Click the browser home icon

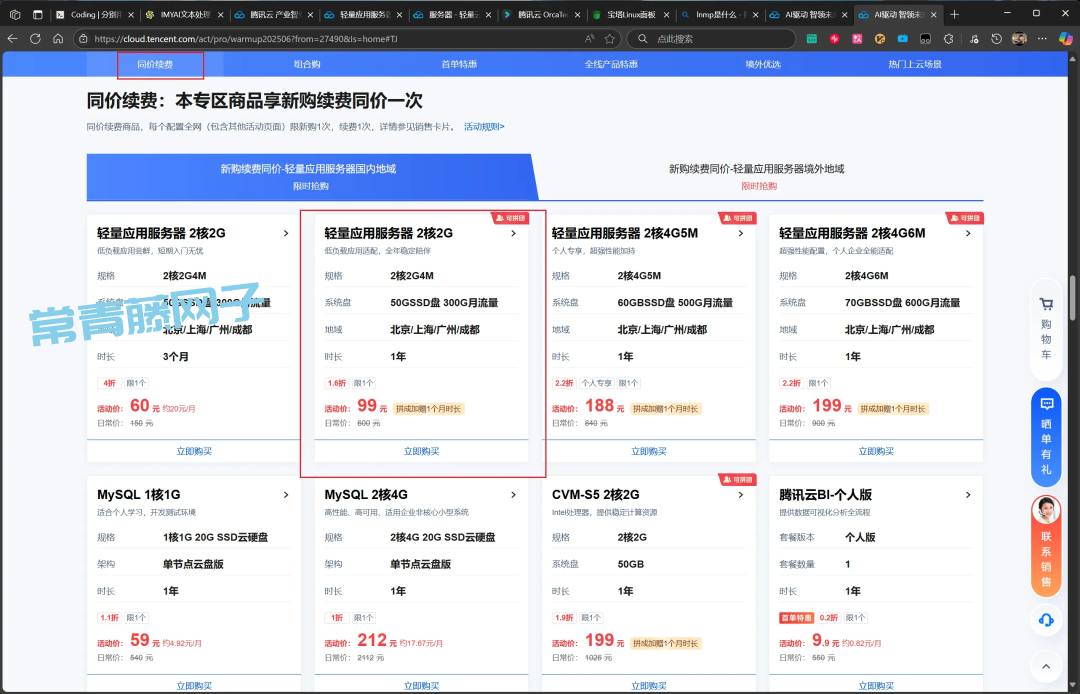pyautogui.click(x=58, y=38)
